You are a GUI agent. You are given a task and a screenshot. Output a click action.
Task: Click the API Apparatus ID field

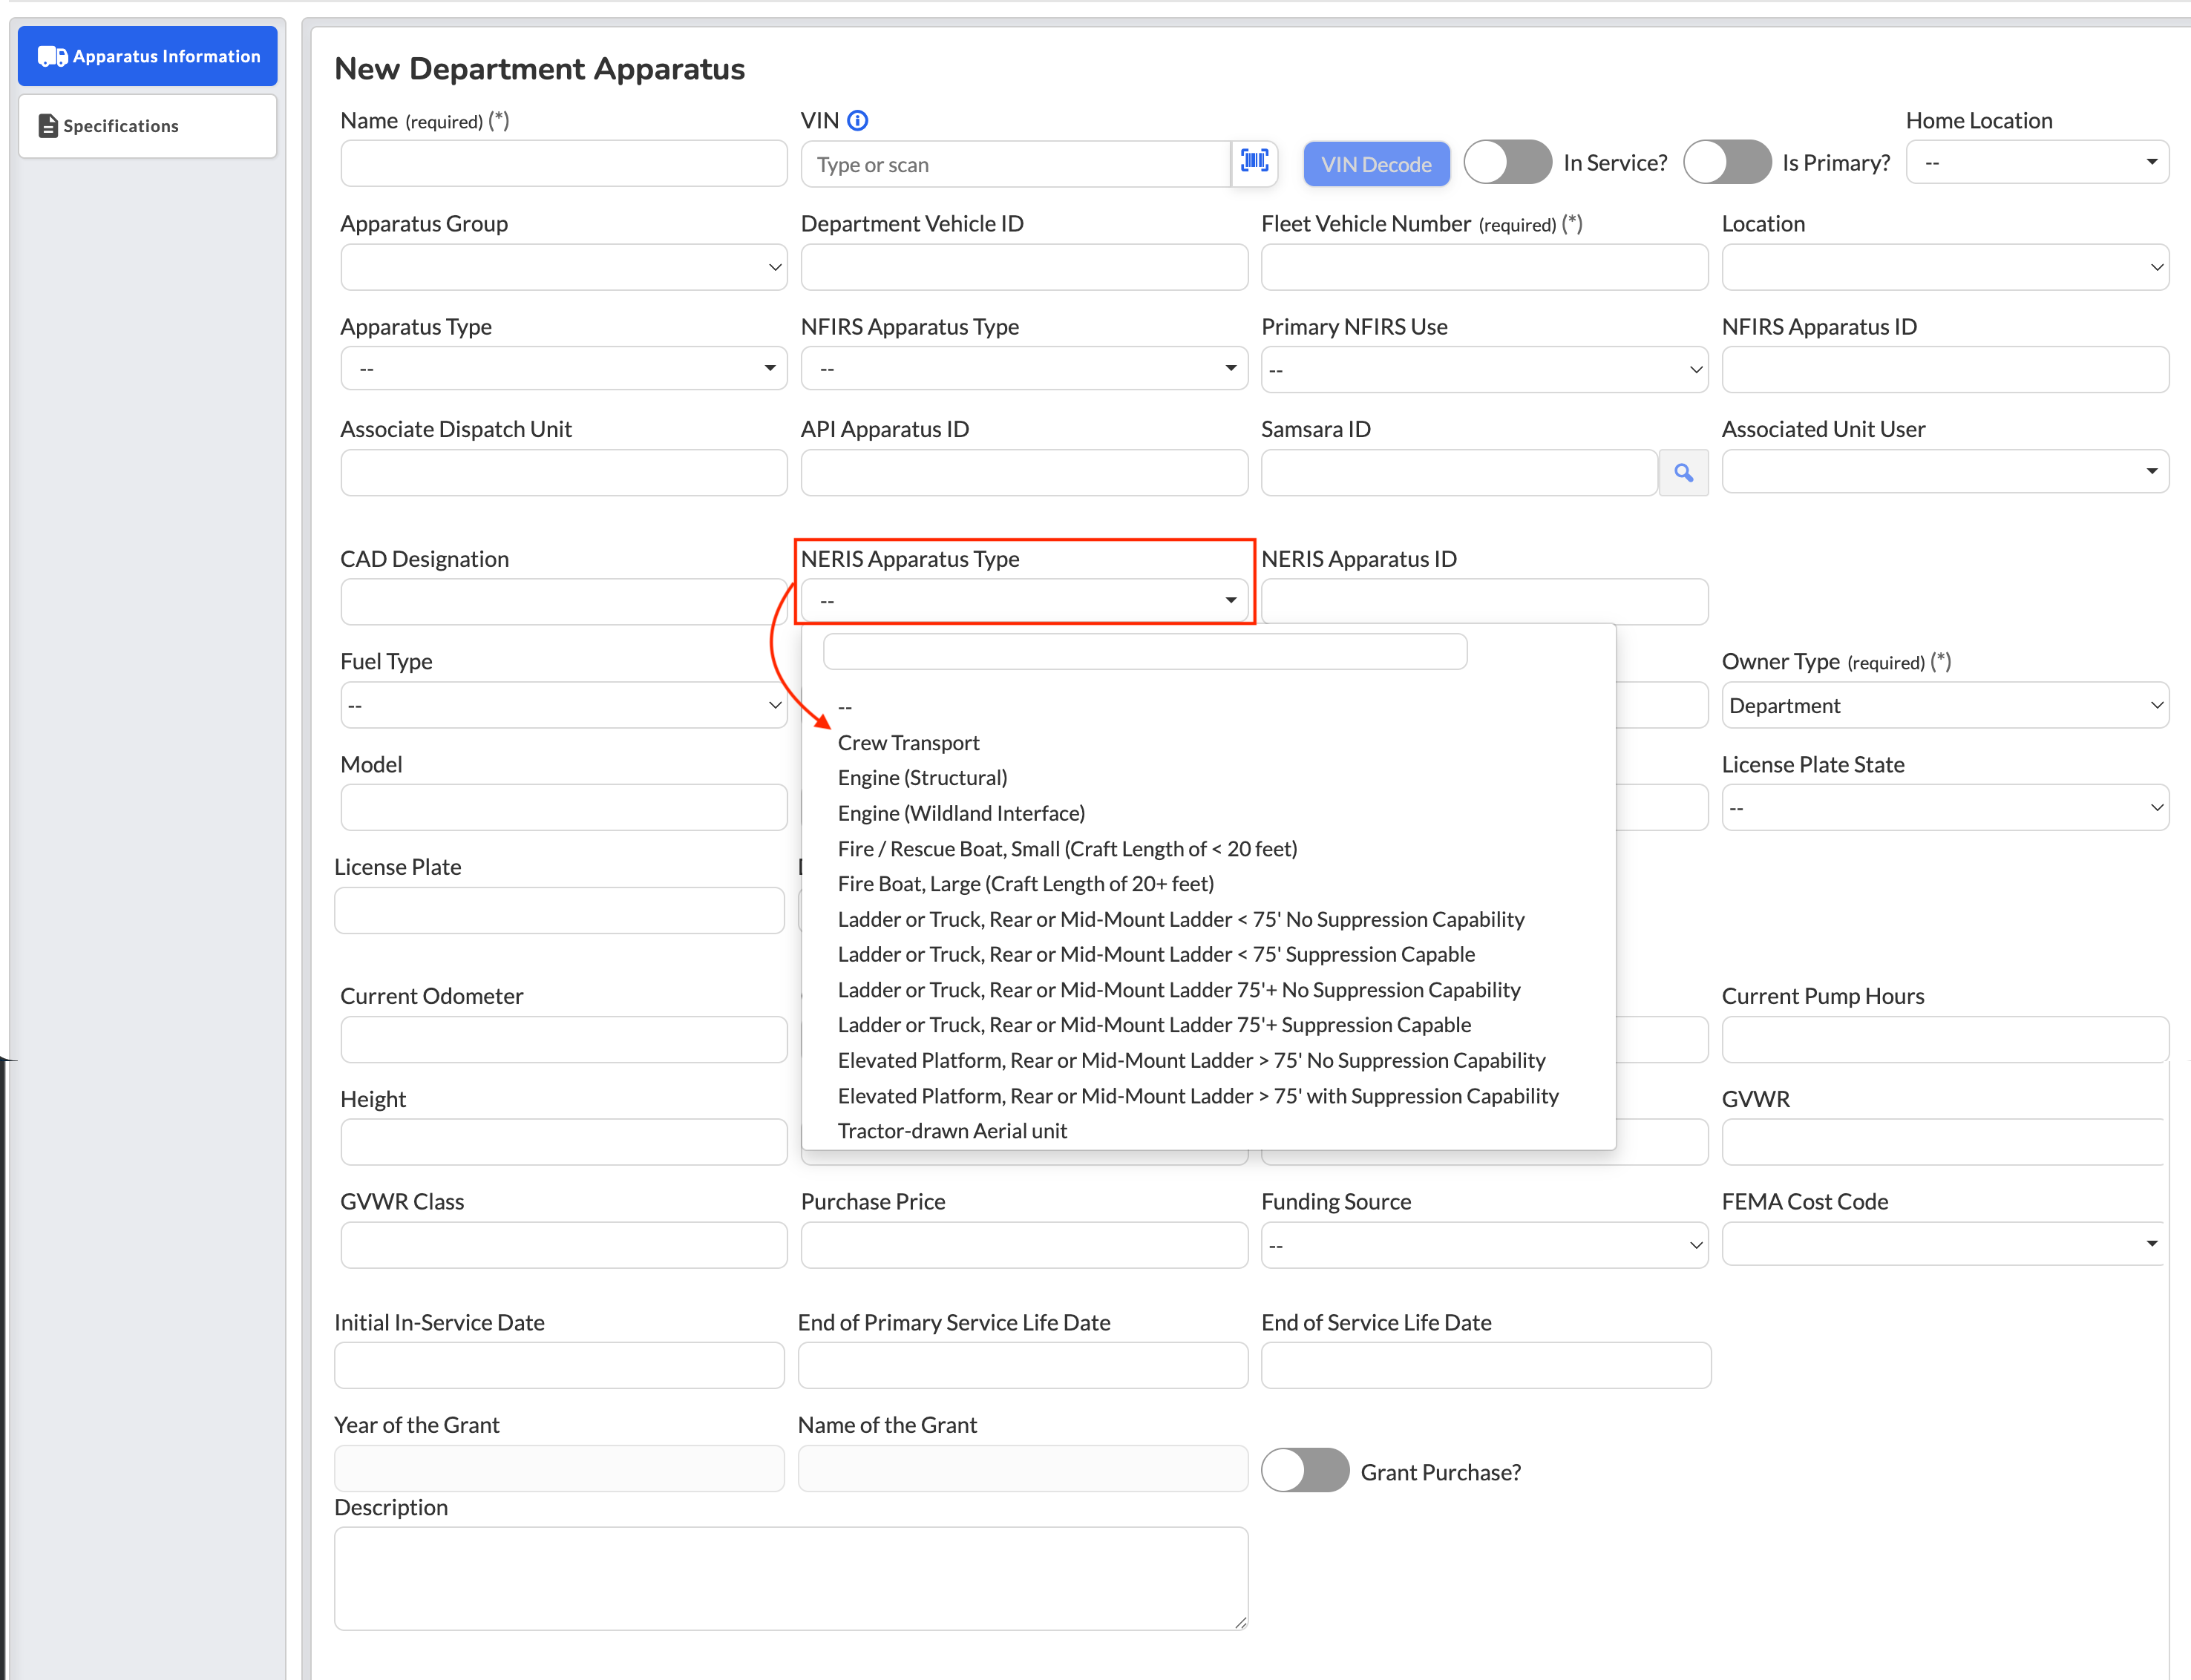click(x=1024, y=473)
